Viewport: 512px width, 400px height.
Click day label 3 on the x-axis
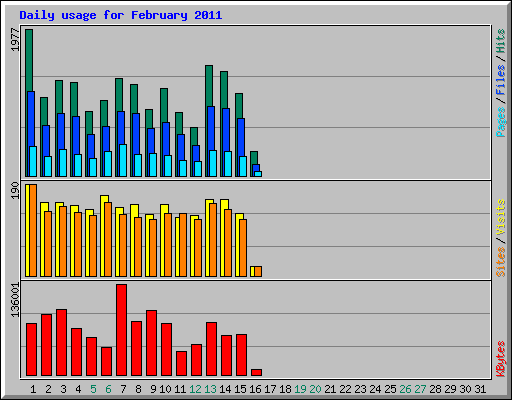click(63, 389)
